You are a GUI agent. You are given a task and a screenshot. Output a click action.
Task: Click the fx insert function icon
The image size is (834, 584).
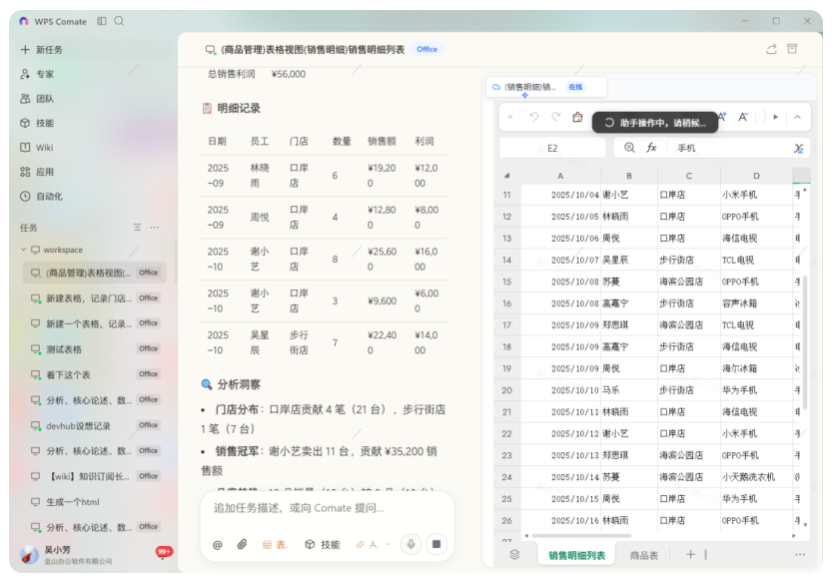click(x=652, y=148)
